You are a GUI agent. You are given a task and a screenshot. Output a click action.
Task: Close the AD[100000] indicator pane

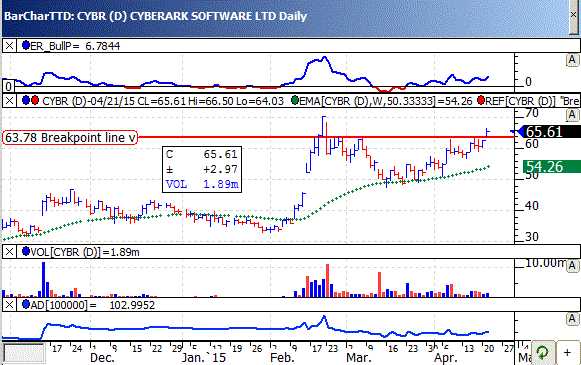pos(9,305)
